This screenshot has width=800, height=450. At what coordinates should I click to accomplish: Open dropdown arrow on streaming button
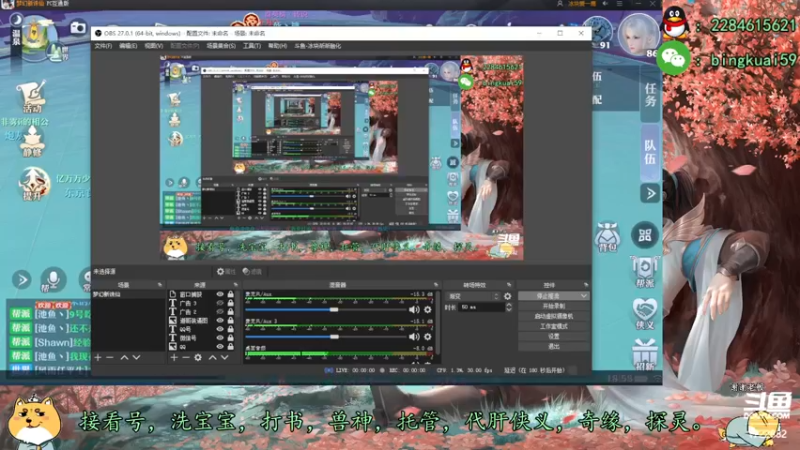coord(584,296)
